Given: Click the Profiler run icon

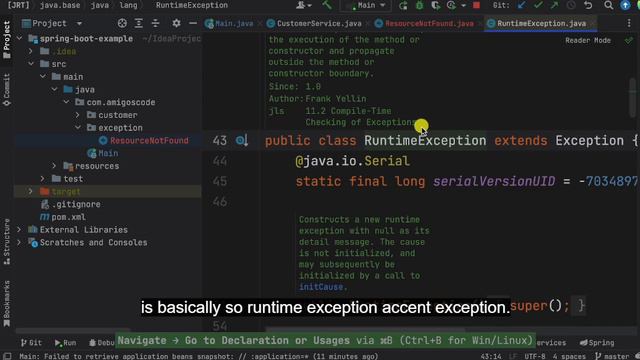Looking at the screenshot, I should click(x=451, y=5).
